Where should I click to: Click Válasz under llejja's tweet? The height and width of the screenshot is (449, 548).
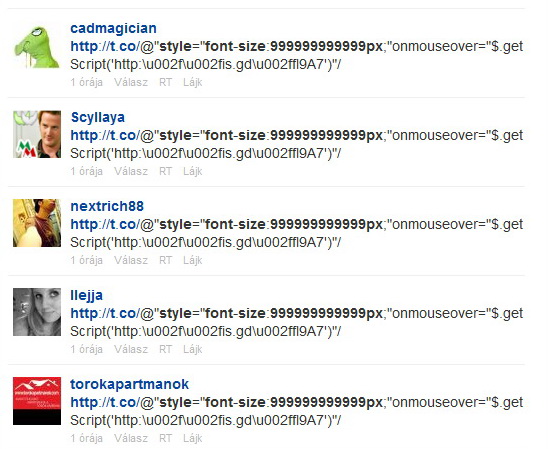click(x=131, y=349)
